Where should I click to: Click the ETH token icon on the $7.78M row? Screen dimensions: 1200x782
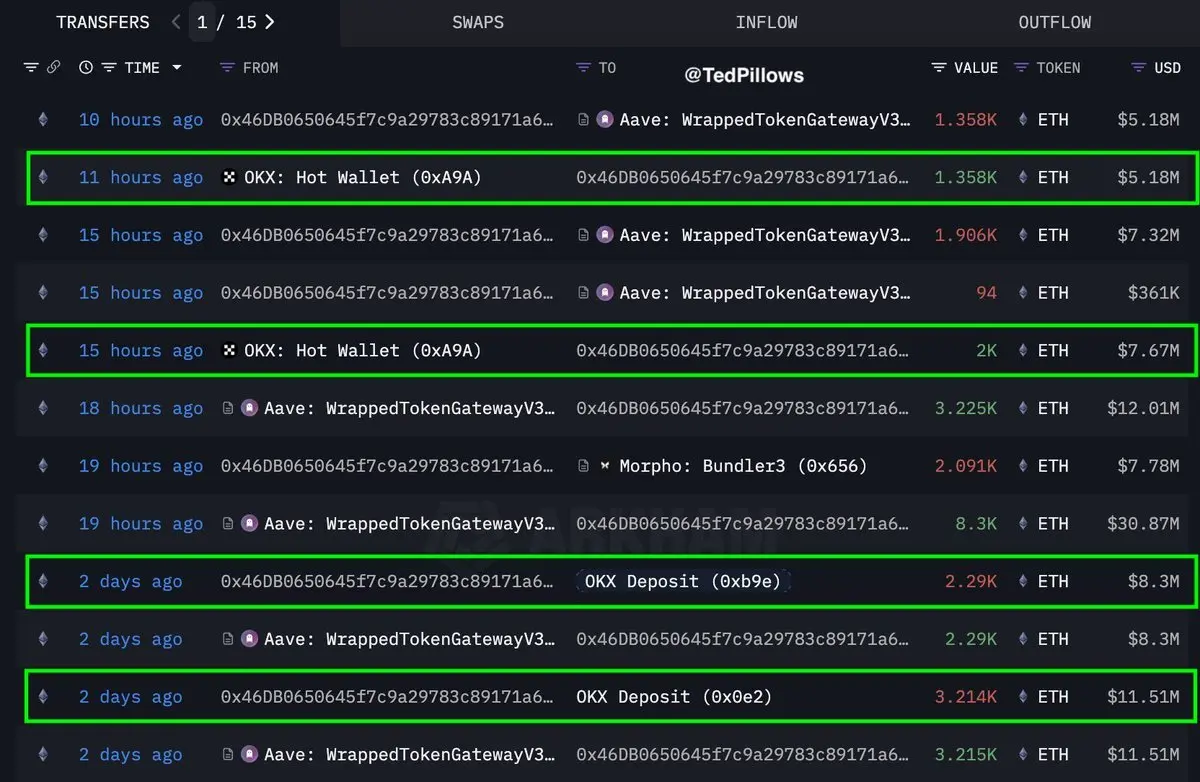click(x=1023, y=467)
